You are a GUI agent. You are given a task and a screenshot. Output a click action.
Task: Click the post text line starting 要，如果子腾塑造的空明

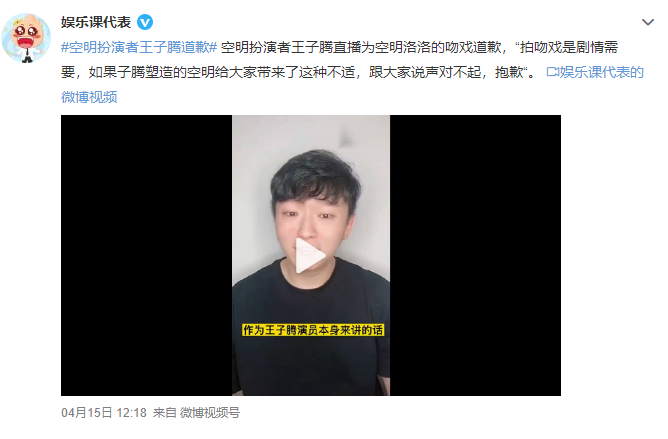(x=298, y=72)
